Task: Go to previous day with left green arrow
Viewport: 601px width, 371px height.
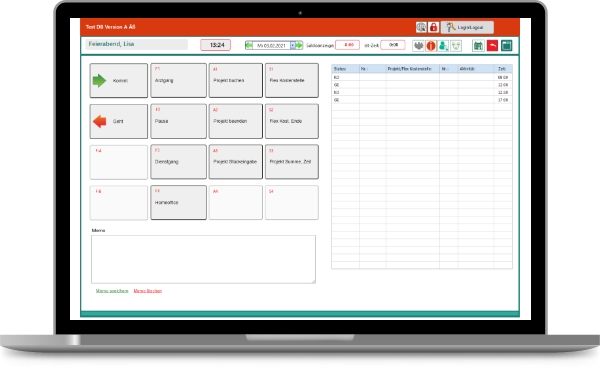Action: tap(249, 45)
